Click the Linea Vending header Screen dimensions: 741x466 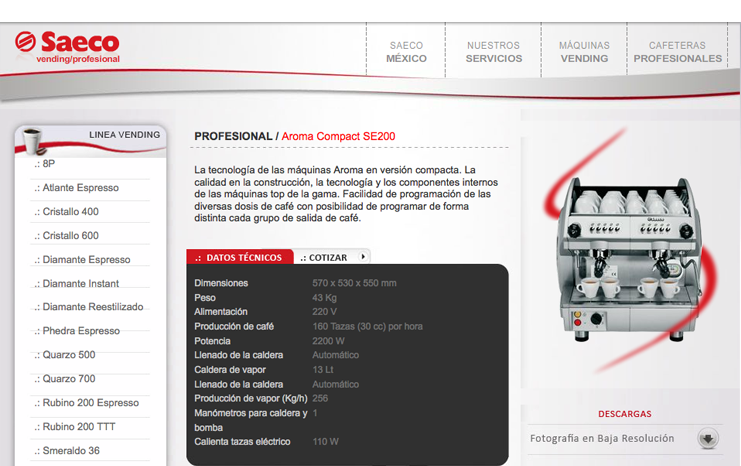[x=124, y=135]
